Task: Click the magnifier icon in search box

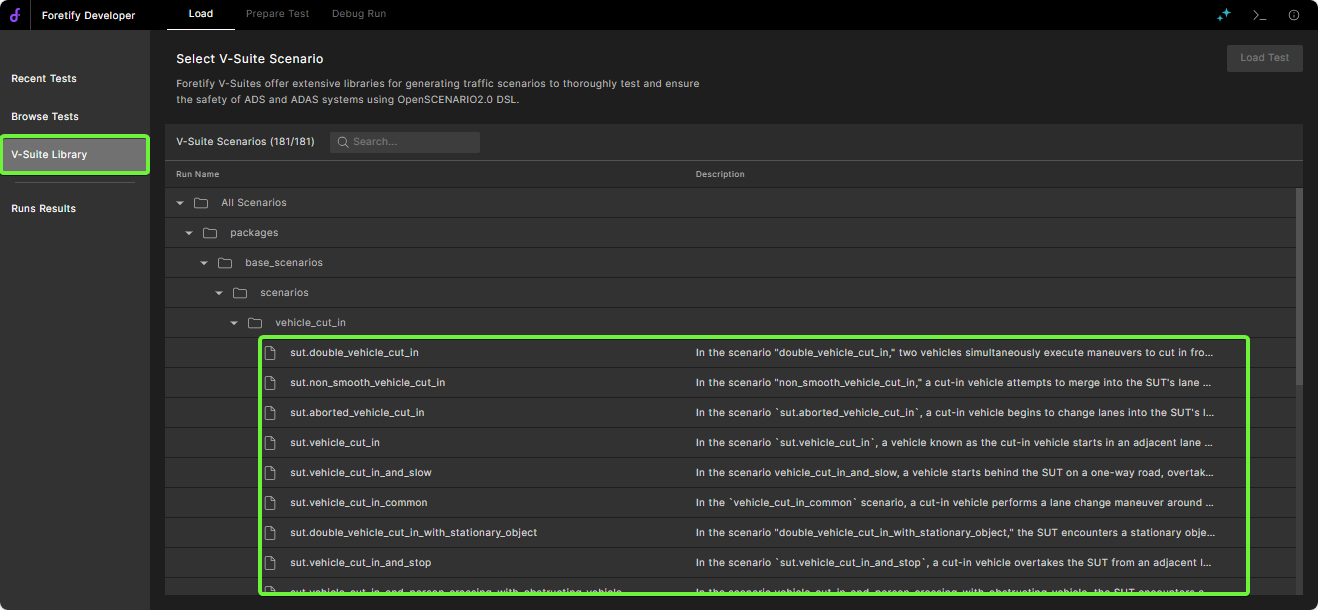Action: point(343,142)
